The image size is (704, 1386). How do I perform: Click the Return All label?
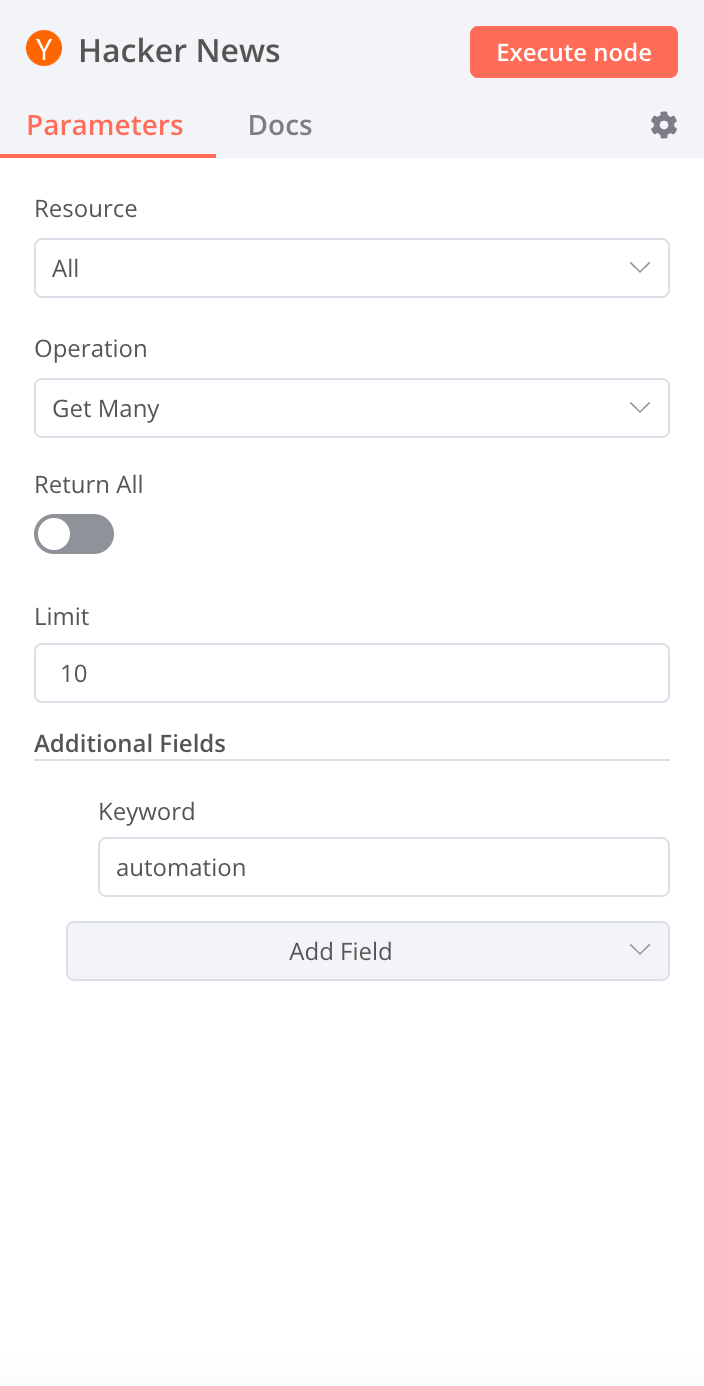pos(89,485)
